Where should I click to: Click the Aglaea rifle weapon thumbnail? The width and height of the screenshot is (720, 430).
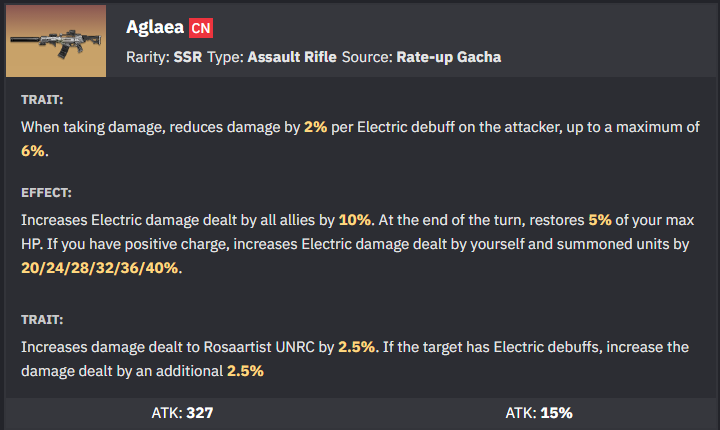54,40
